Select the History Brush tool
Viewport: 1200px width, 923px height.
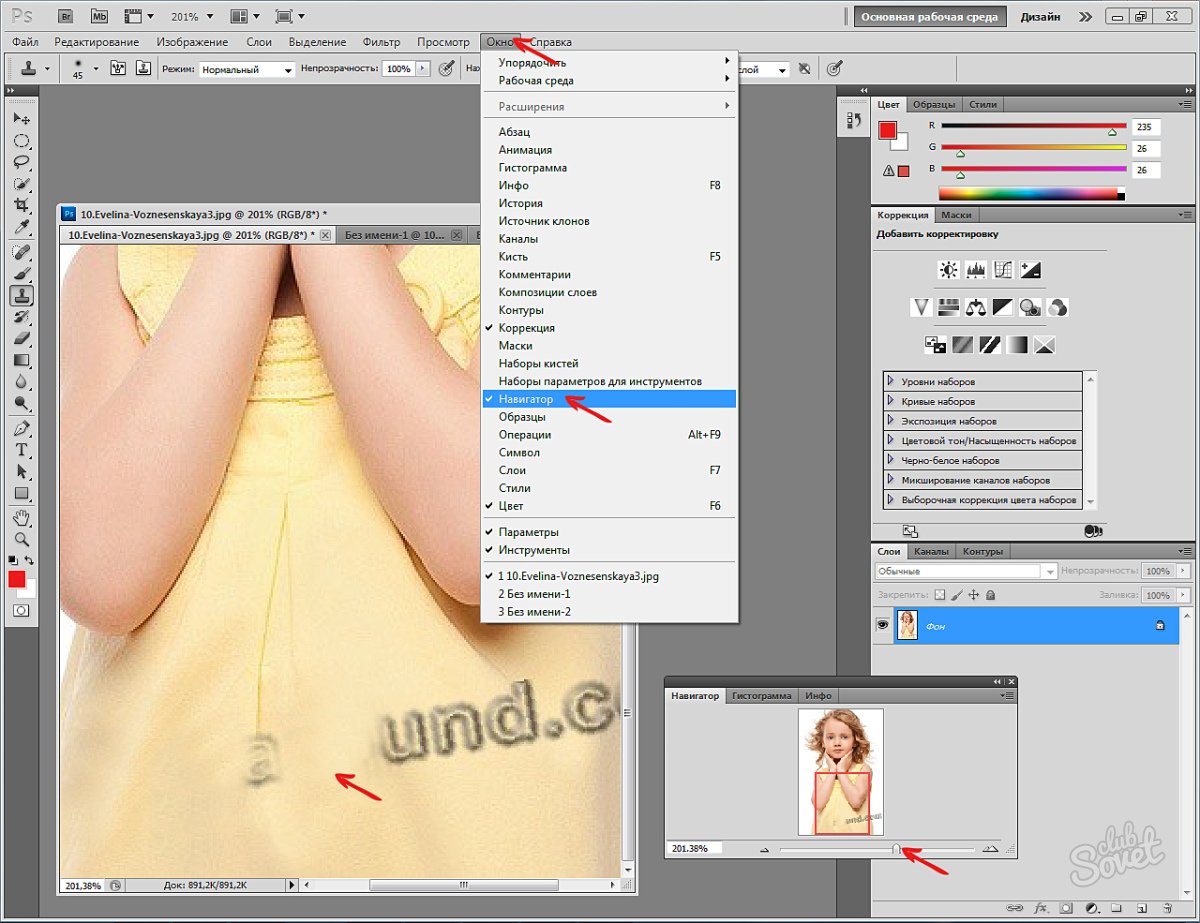pyautogui.click(x=21, y=316)
